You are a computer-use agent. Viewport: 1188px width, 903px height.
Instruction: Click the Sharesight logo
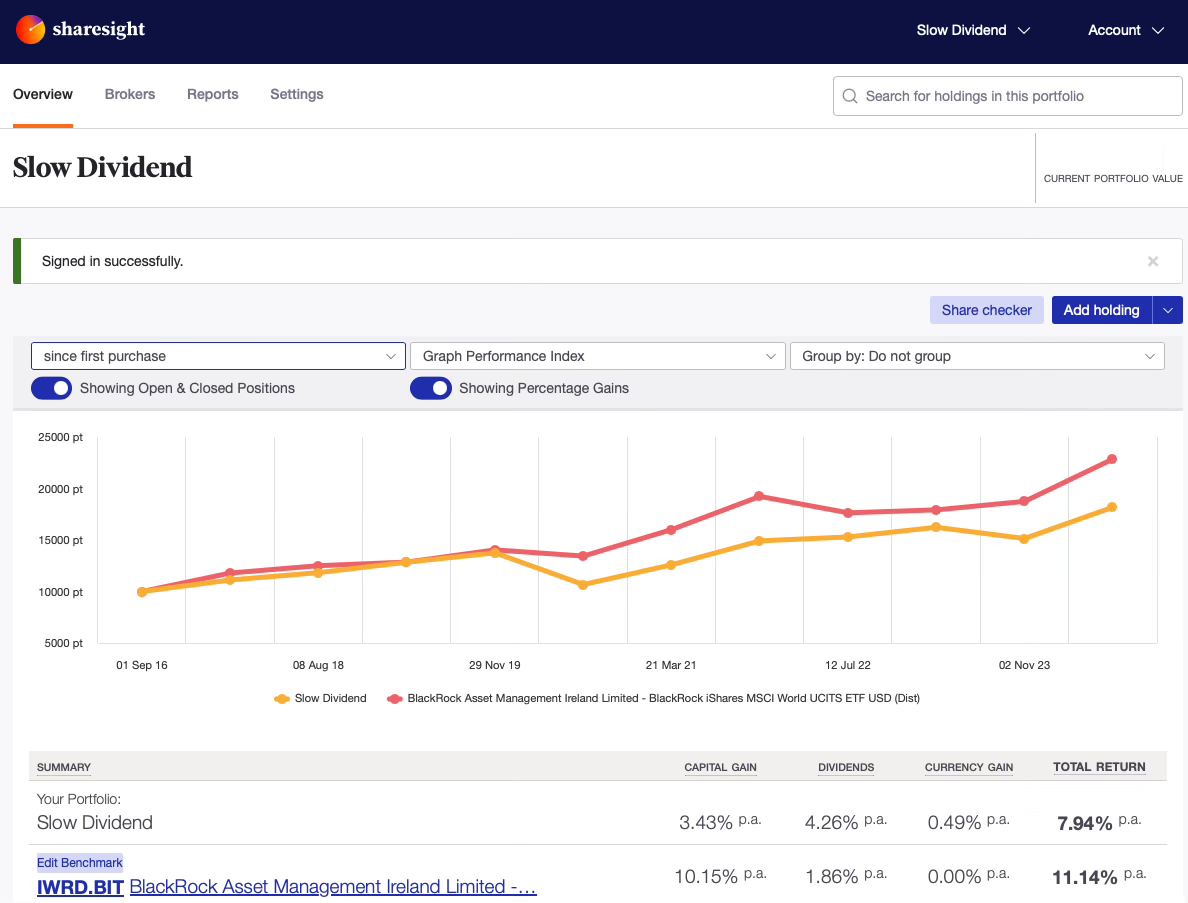tap(80, 30)
